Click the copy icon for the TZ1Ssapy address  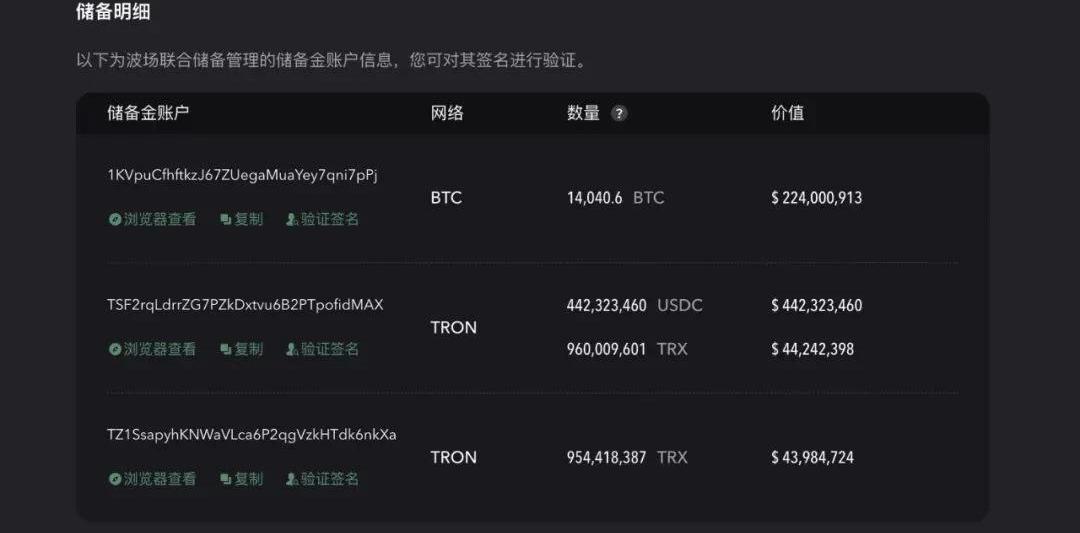point(225,479)
